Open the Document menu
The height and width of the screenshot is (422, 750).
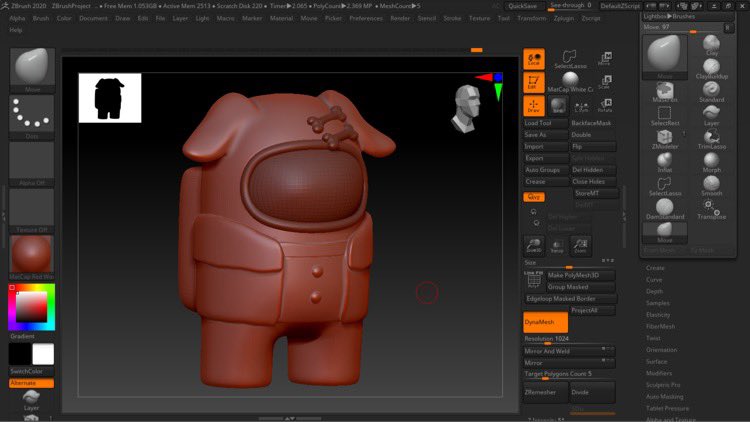pyautogui.click(x=93, y=18)
